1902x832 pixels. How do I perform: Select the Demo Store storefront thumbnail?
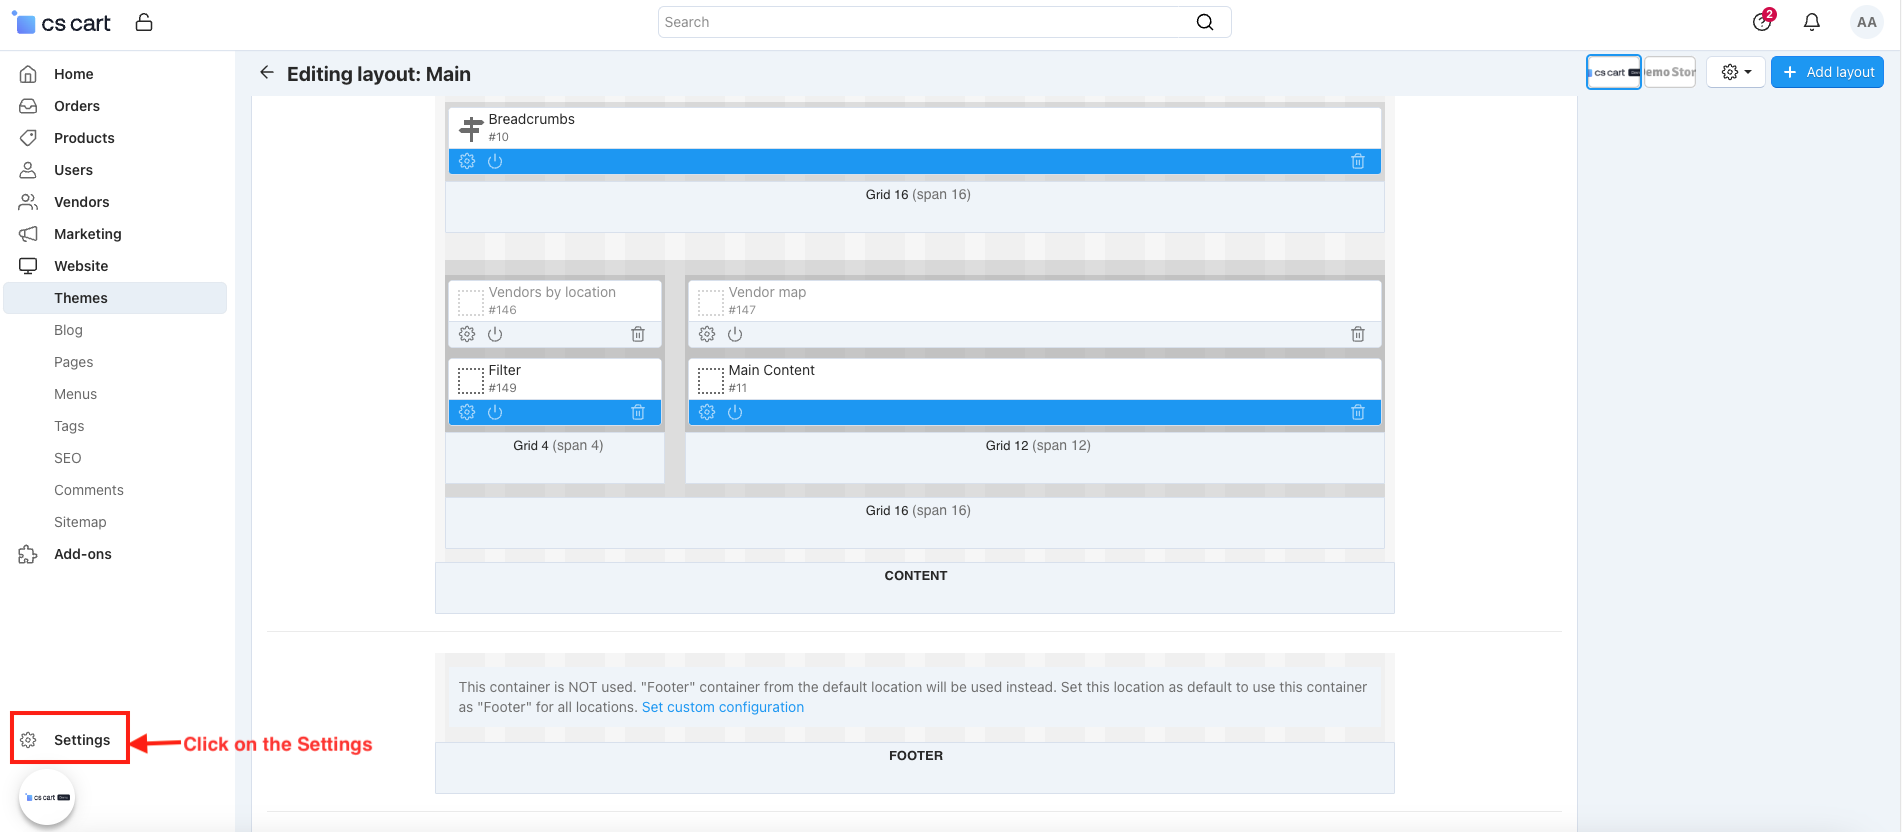pyautogui.click(x=1670, y=72)
